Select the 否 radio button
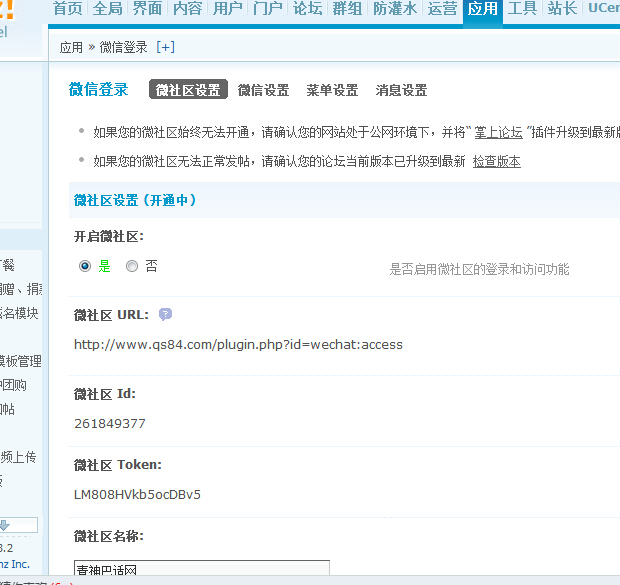620x585 pixels. click(132, 266)
